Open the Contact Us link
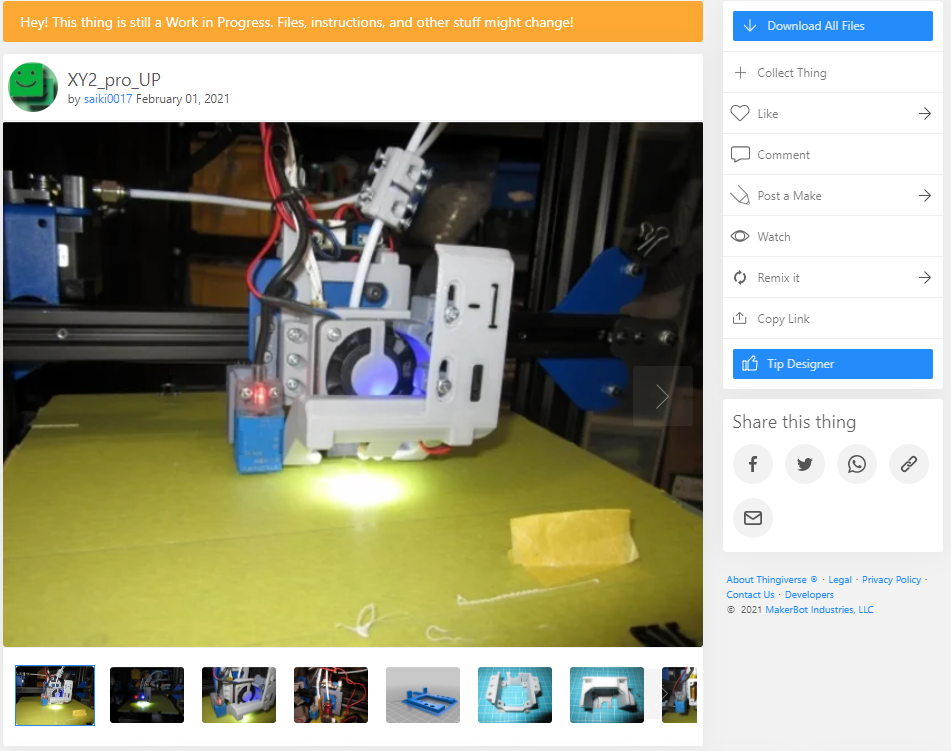951x751 pixels. click(750, 594)
